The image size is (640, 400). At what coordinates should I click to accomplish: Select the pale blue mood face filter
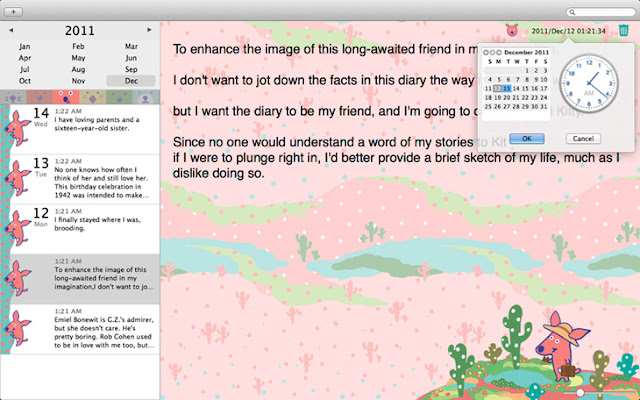[x=146, y=98]
